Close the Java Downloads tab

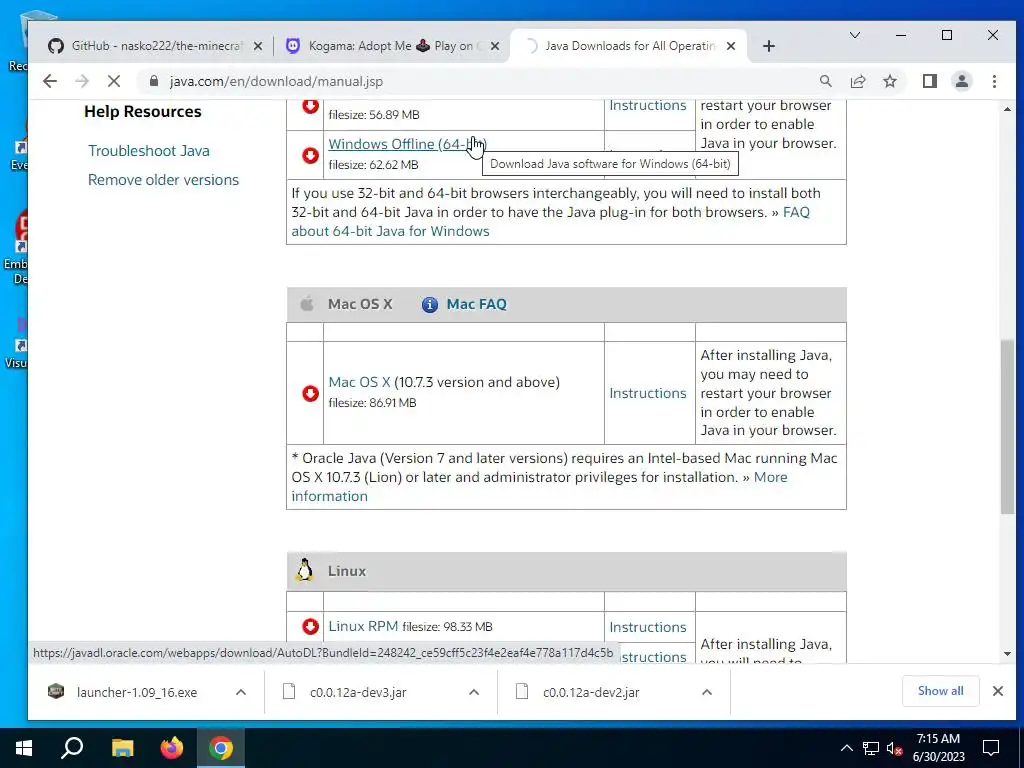click(731, 46)
